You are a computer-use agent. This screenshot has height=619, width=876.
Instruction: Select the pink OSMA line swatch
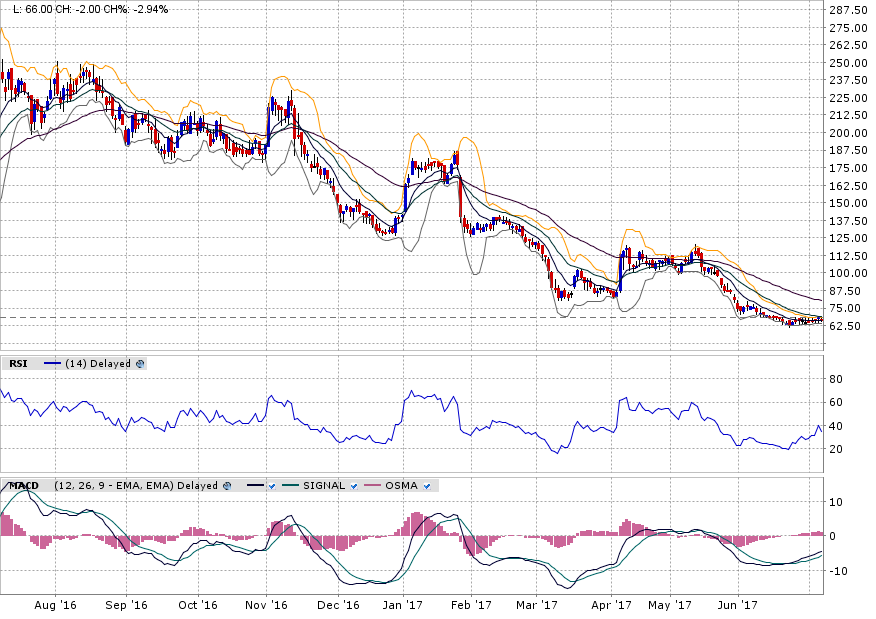(373, 486)
